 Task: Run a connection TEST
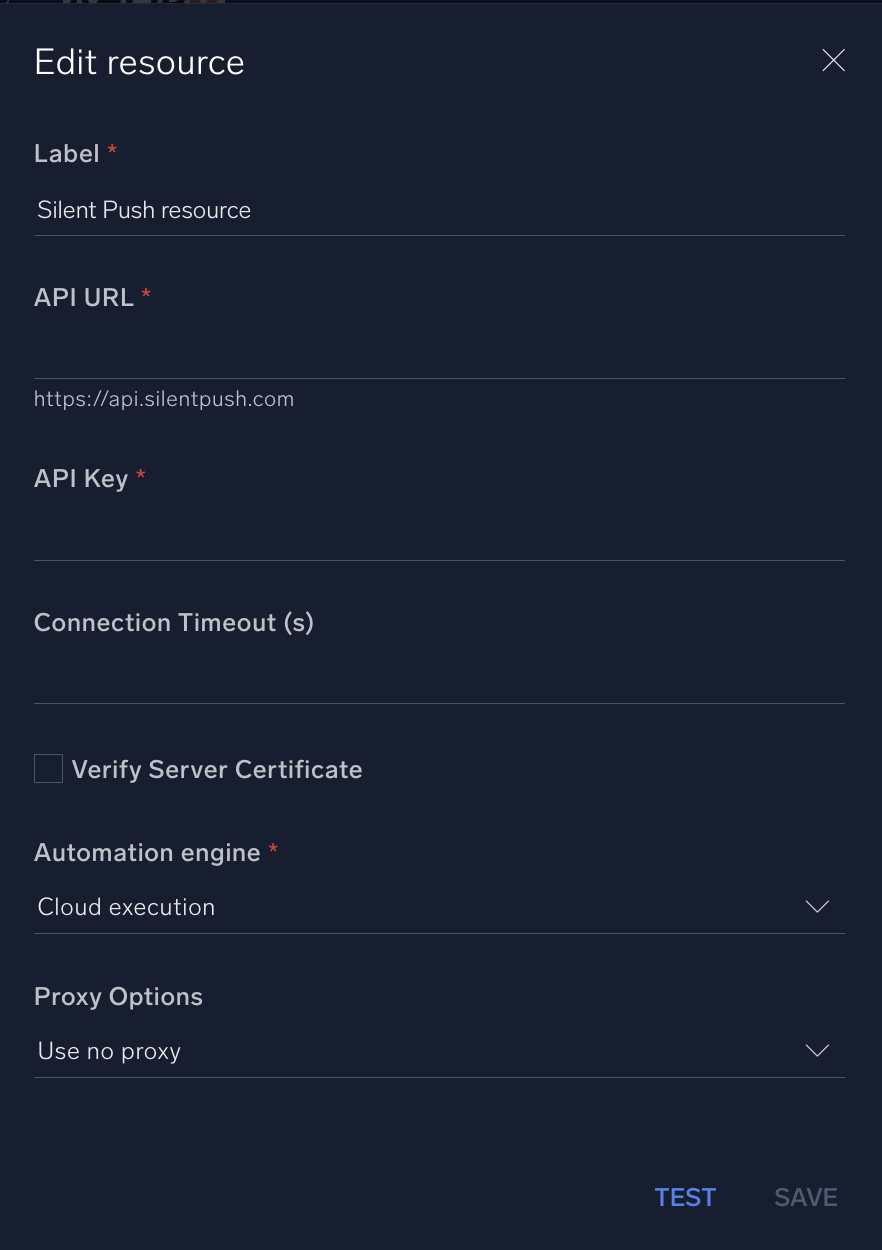[685, 1197]
